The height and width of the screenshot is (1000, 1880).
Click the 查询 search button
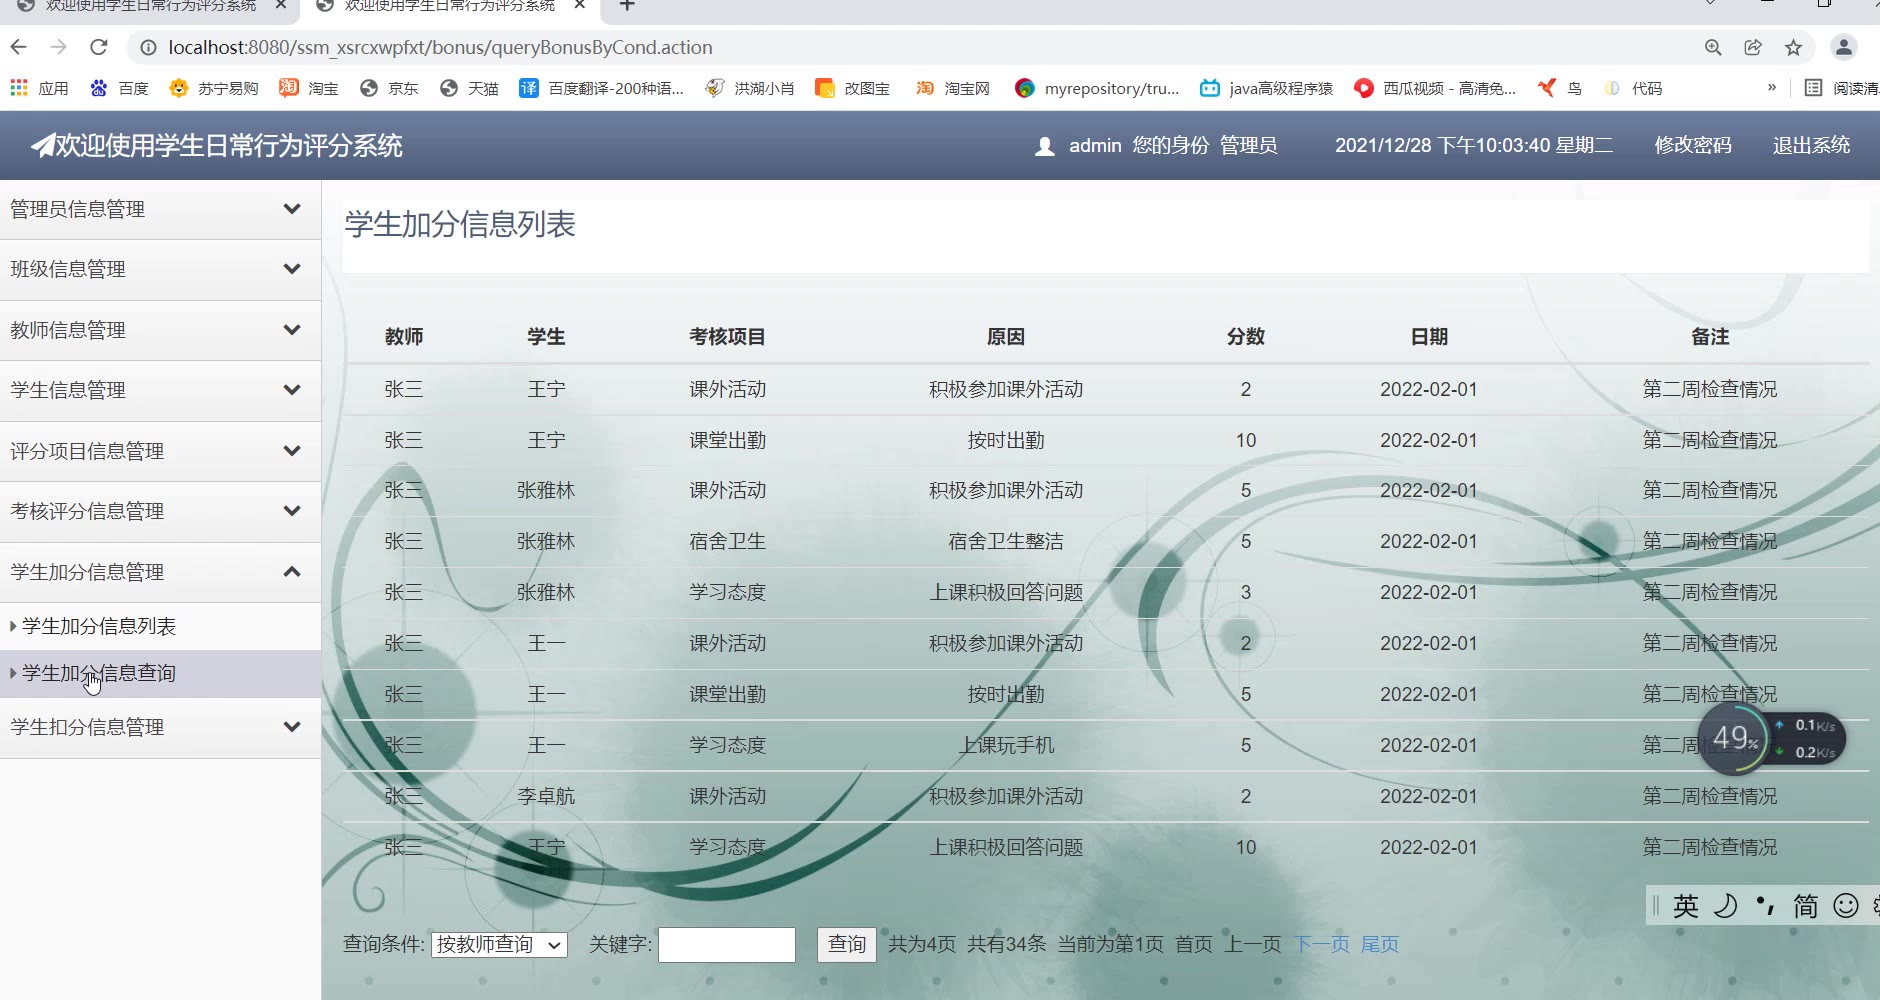[847, 944]
